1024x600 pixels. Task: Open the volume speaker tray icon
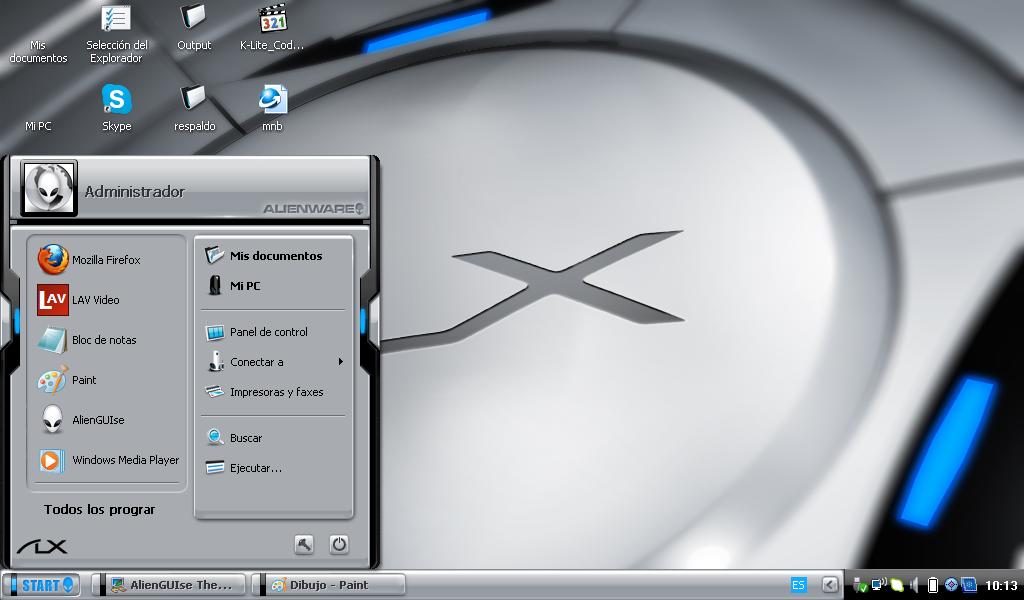click(914, 585)
